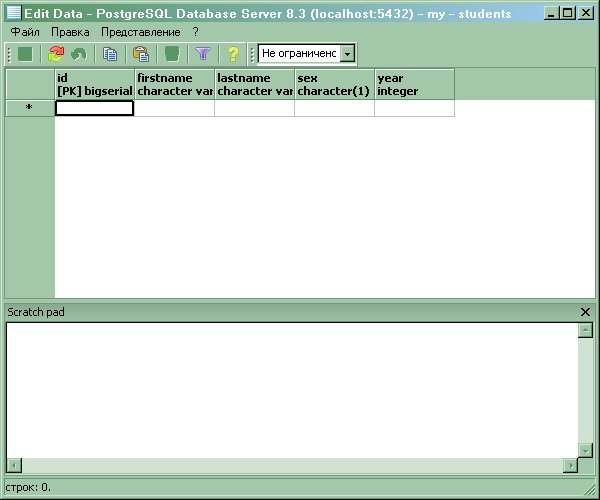The width and height of the screenshot is (600, 500).
Task: Open the filter funnel icon
Action: [203, 54]
